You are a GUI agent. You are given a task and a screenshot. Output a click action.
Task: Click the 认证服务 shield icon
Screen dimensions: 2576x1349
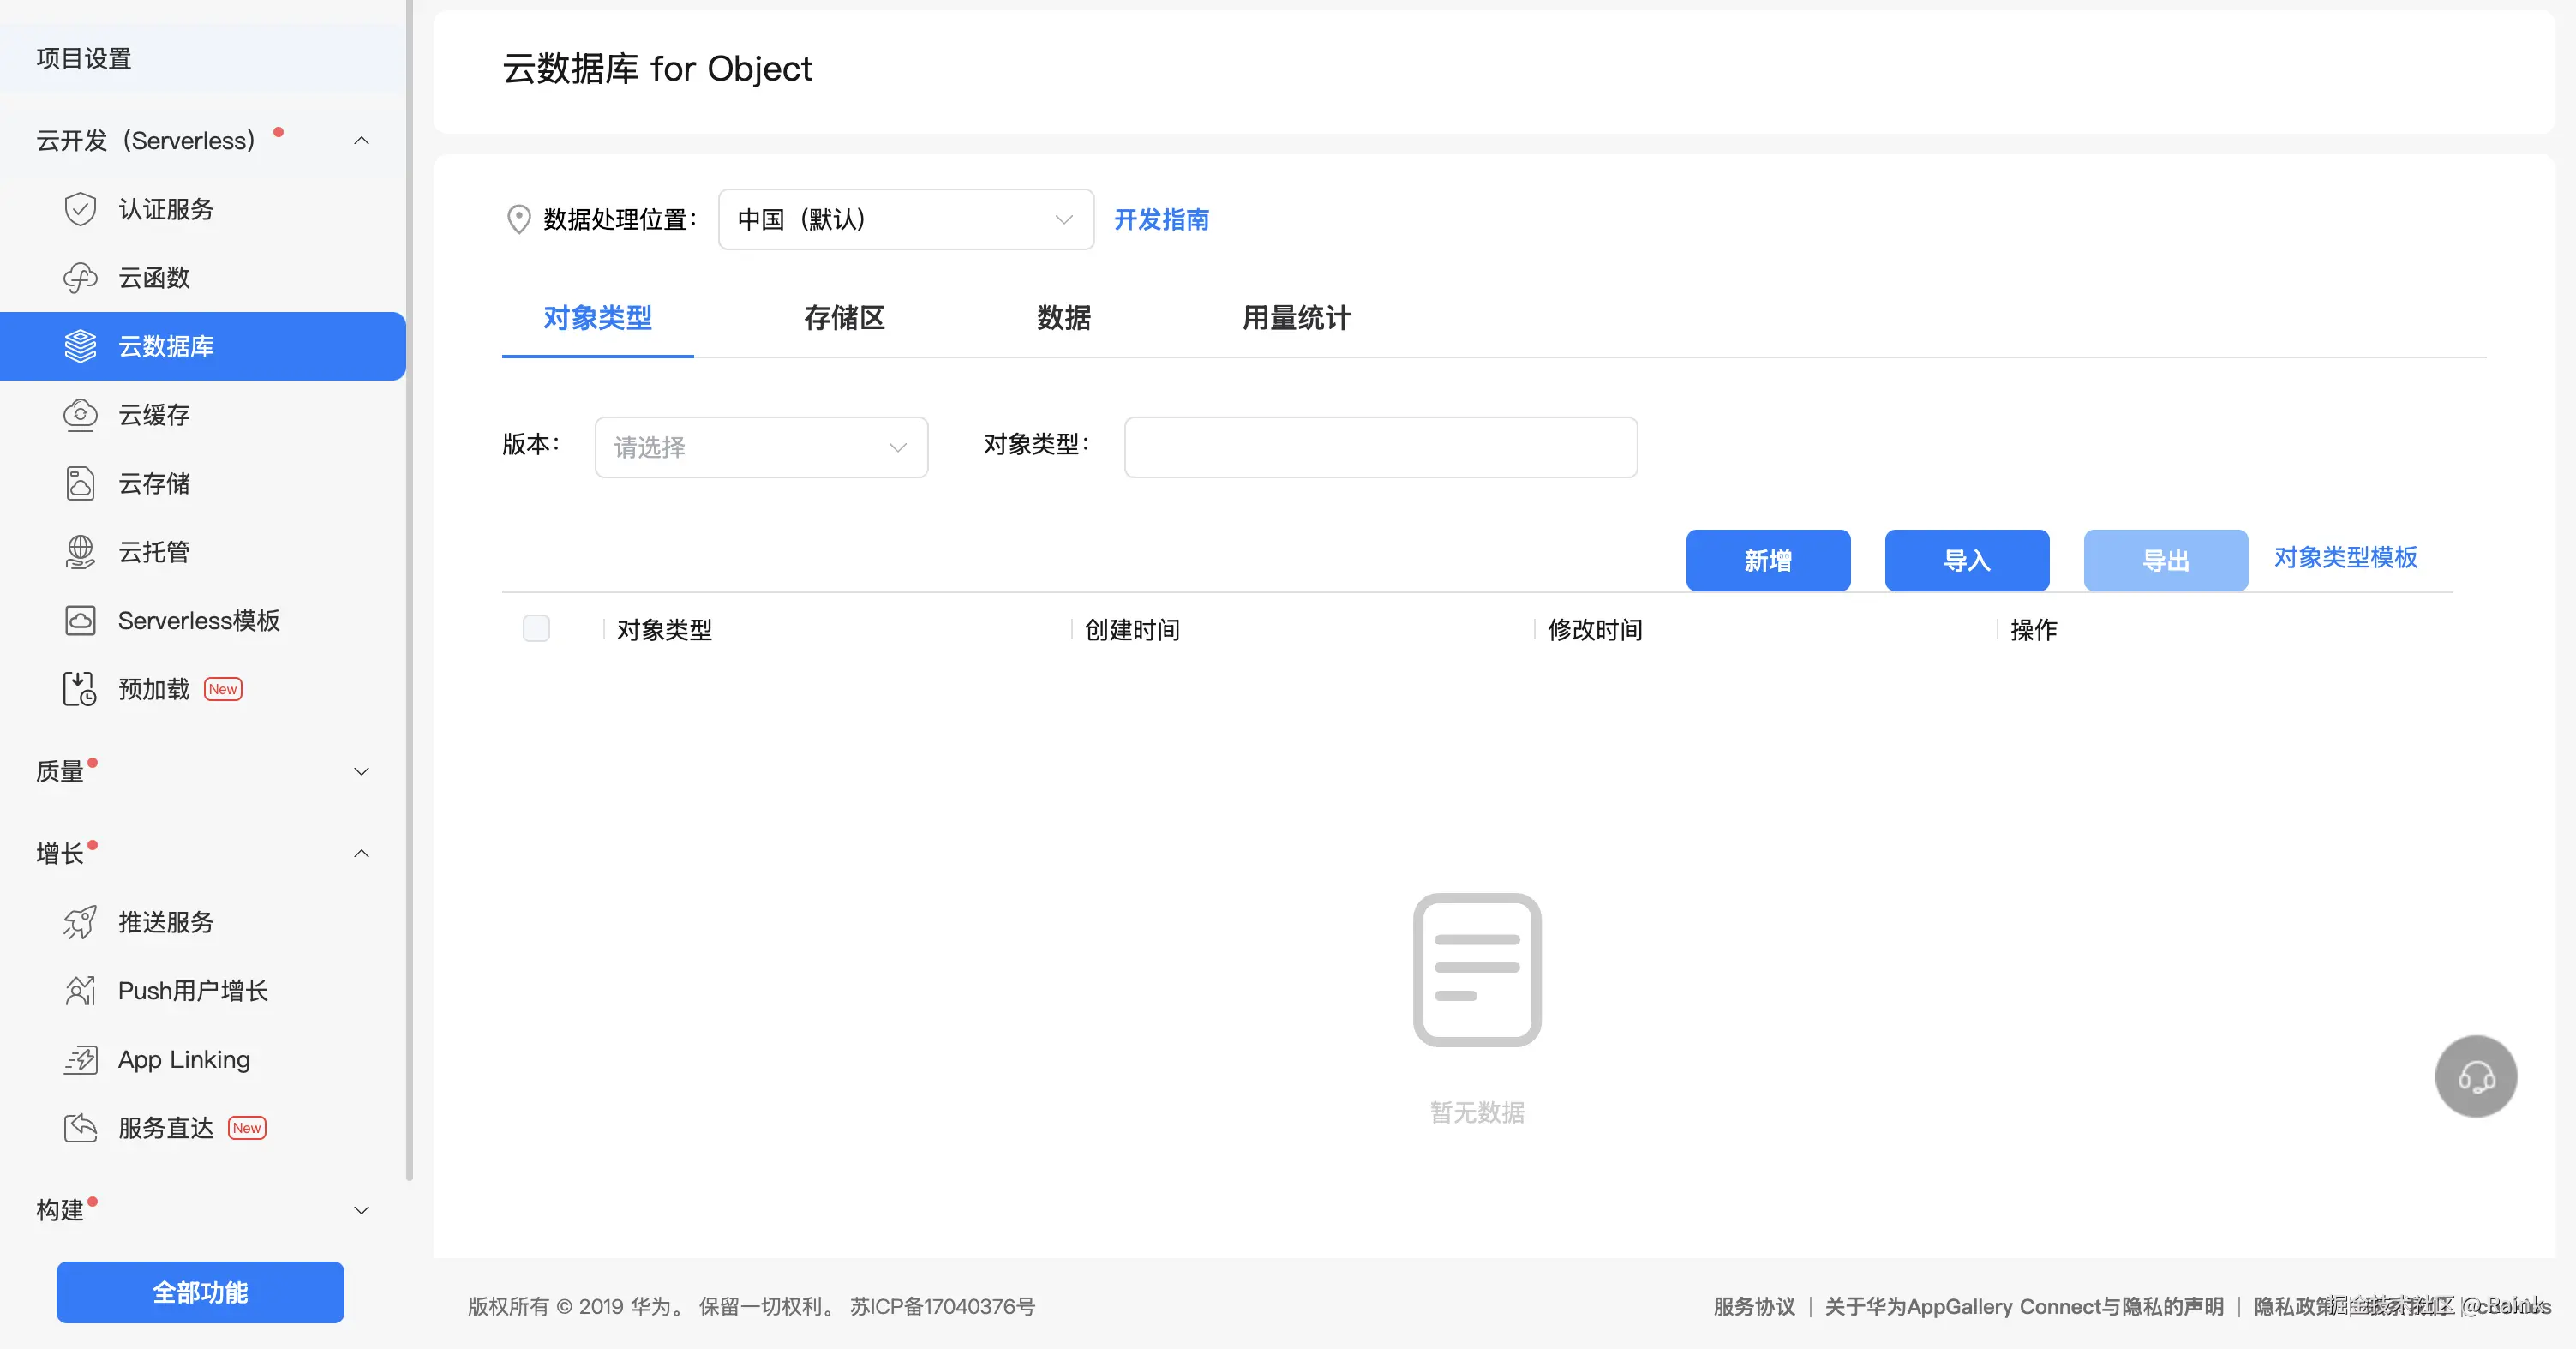(x=80, y=209)
